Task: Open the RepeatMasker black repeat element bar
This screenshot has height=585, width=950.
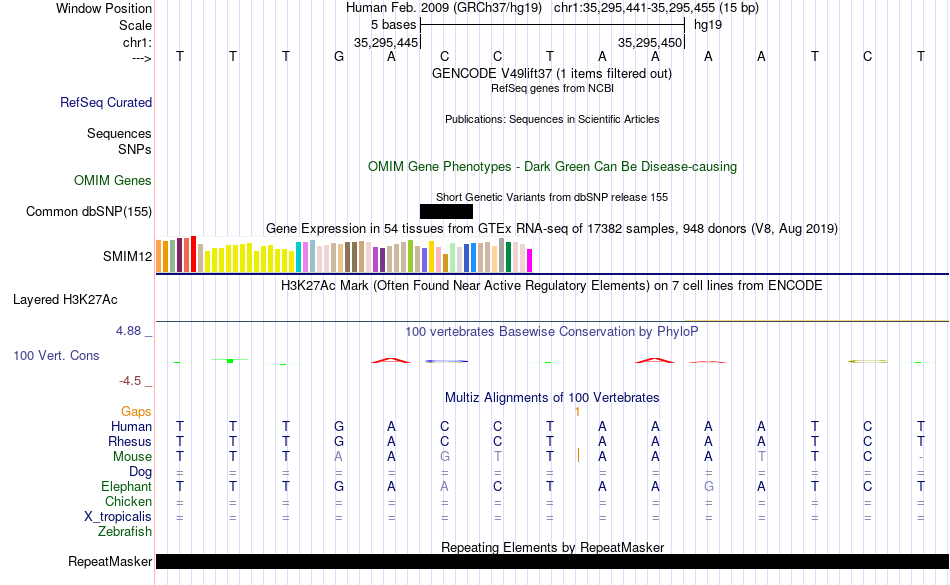Action: click(552, 561)
